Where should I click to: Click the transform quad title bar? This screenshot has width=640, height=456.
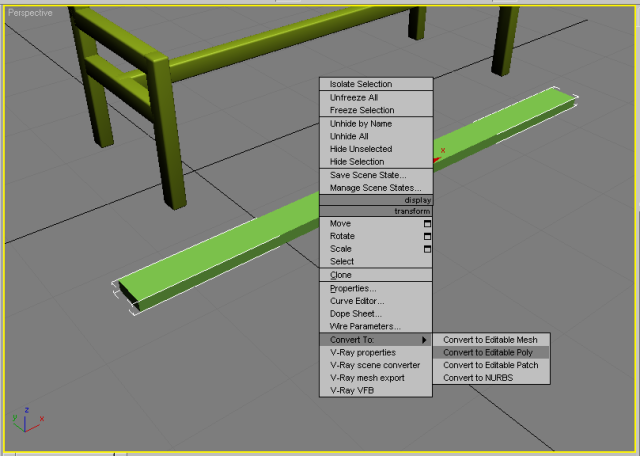point(376,211)
